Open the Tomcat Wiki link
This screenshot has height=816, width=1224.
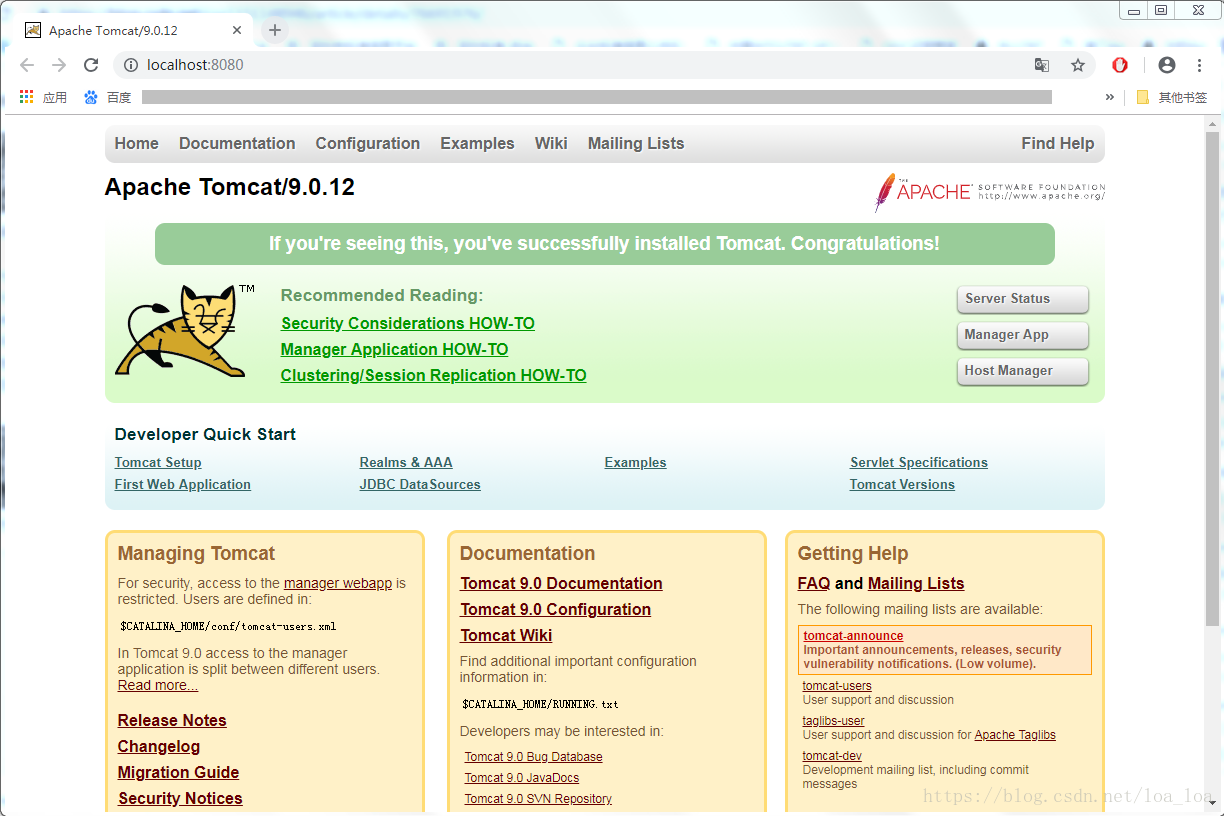(x=506, y=635)
